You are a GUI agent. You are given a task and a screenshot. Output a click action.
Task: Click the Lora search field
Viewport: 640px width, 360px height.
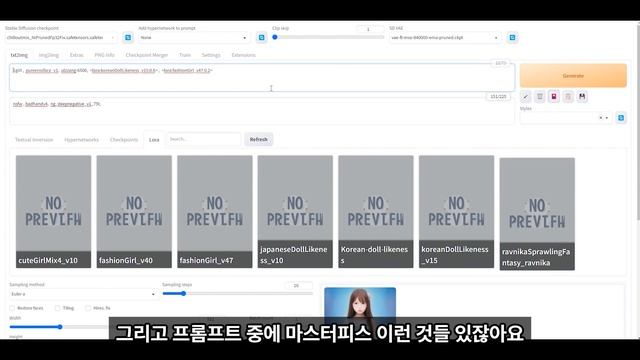[204, 139]
